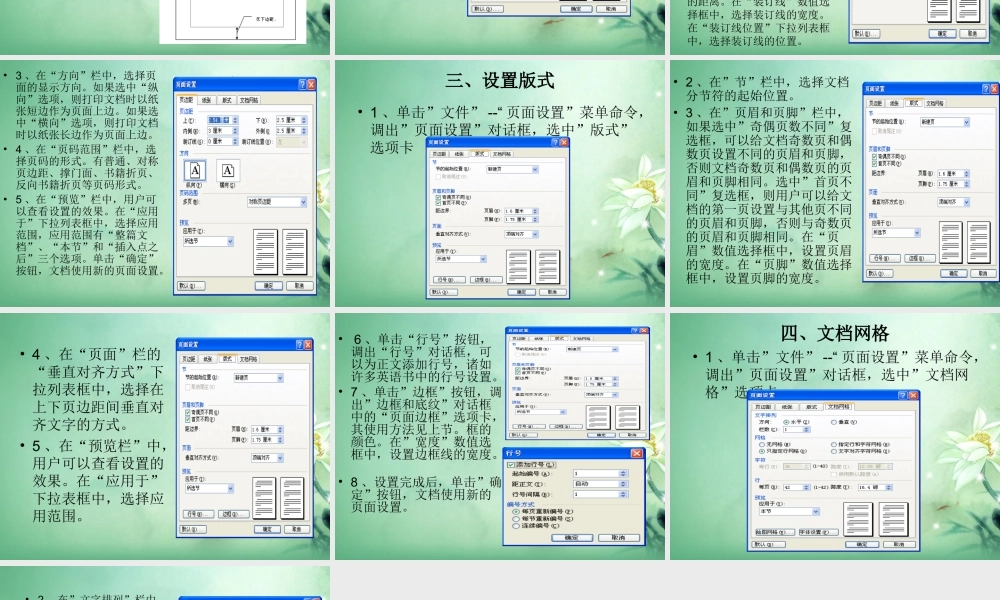Viewport: 1000px width, 600px height.
Task: Select the 只指定行网格 radio option
Action: point(761,451)
